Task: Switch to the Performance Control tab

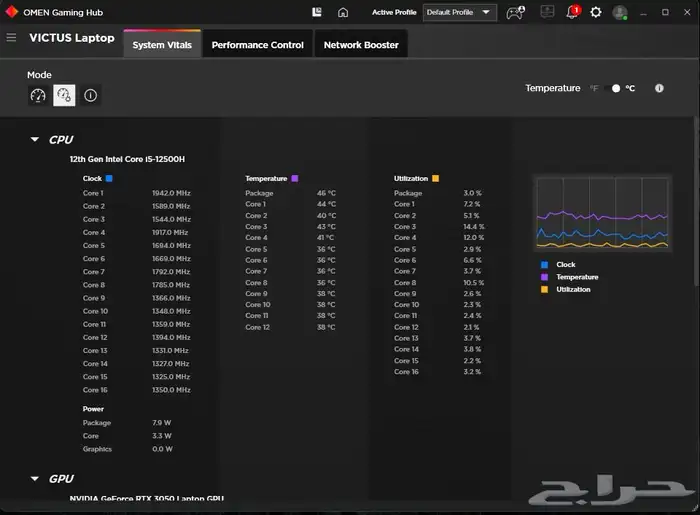Action: coord(257,45)
